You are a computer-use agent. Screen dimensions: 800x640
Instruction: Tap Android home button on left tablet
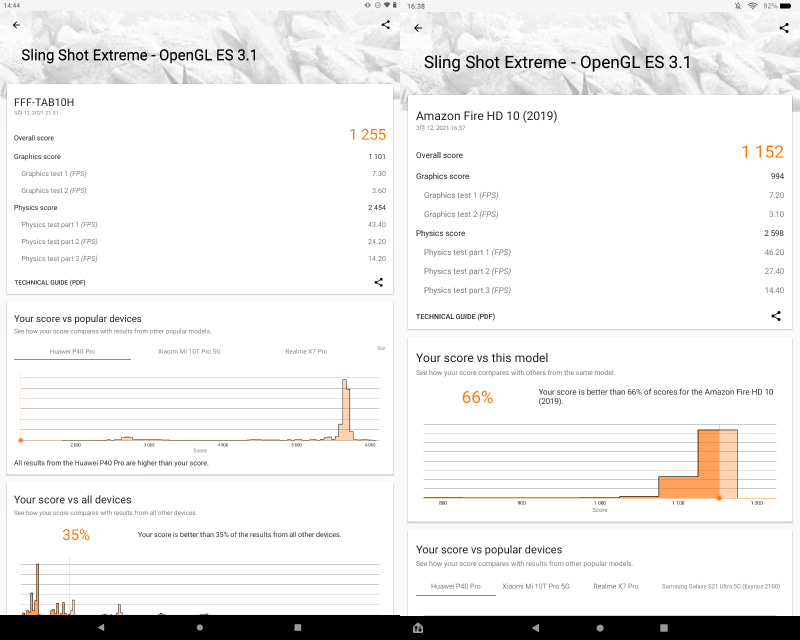pyautogui.click(x=199, y=627)
